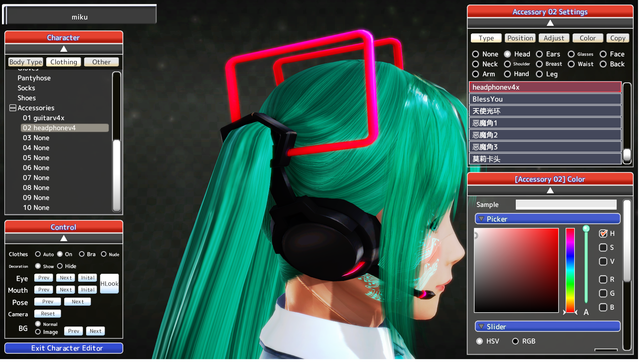
Task: Select the Glasses accessory type radio
Action: (x=571, y=54)
